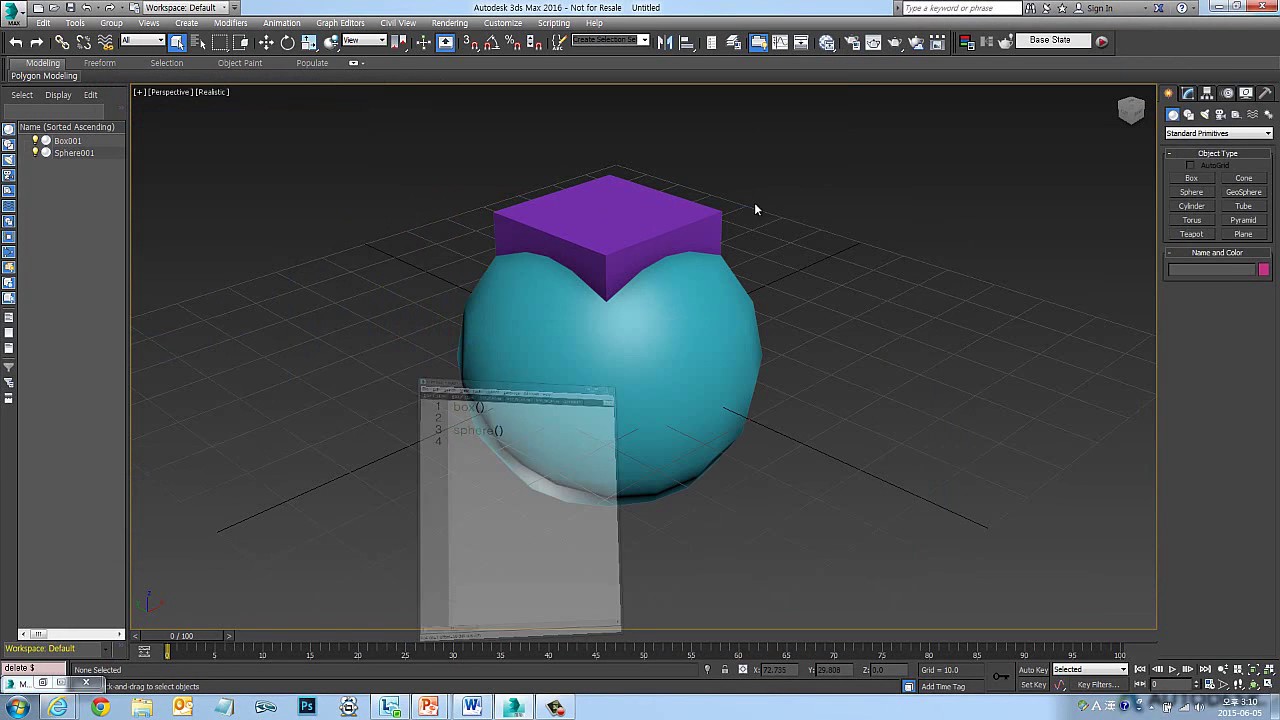
Task: Click the Align tool icon
Action: (x=687, y=42)
